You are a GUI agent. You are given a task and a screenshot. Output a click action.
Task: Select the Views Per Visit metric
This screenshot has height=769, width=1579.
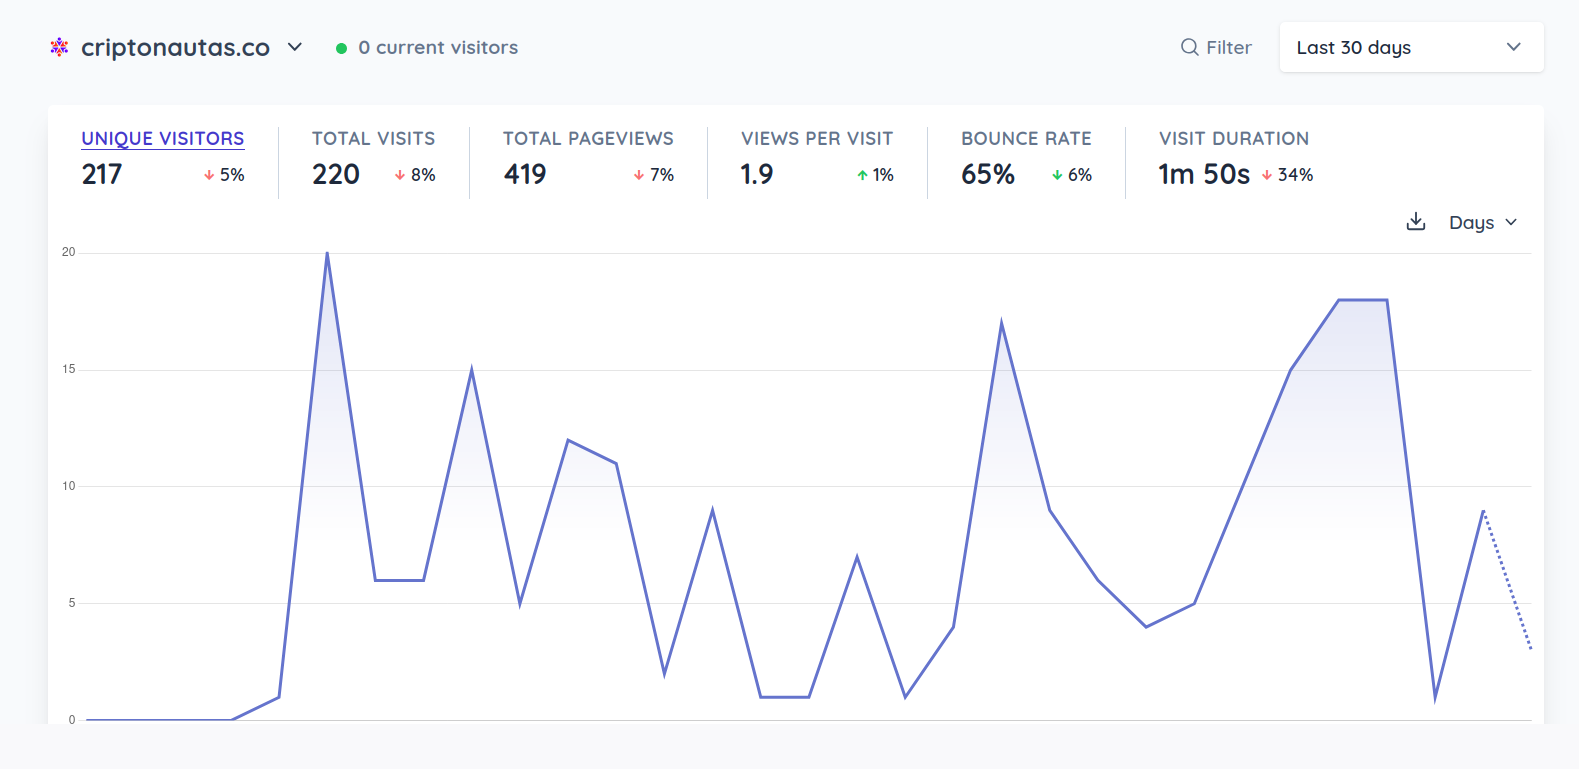tap(816, 139)
